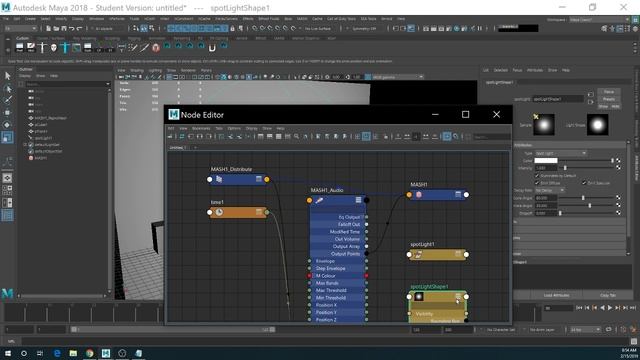Open the Outliner Display menu
This screenshot has height=360, width=640.
25,76
